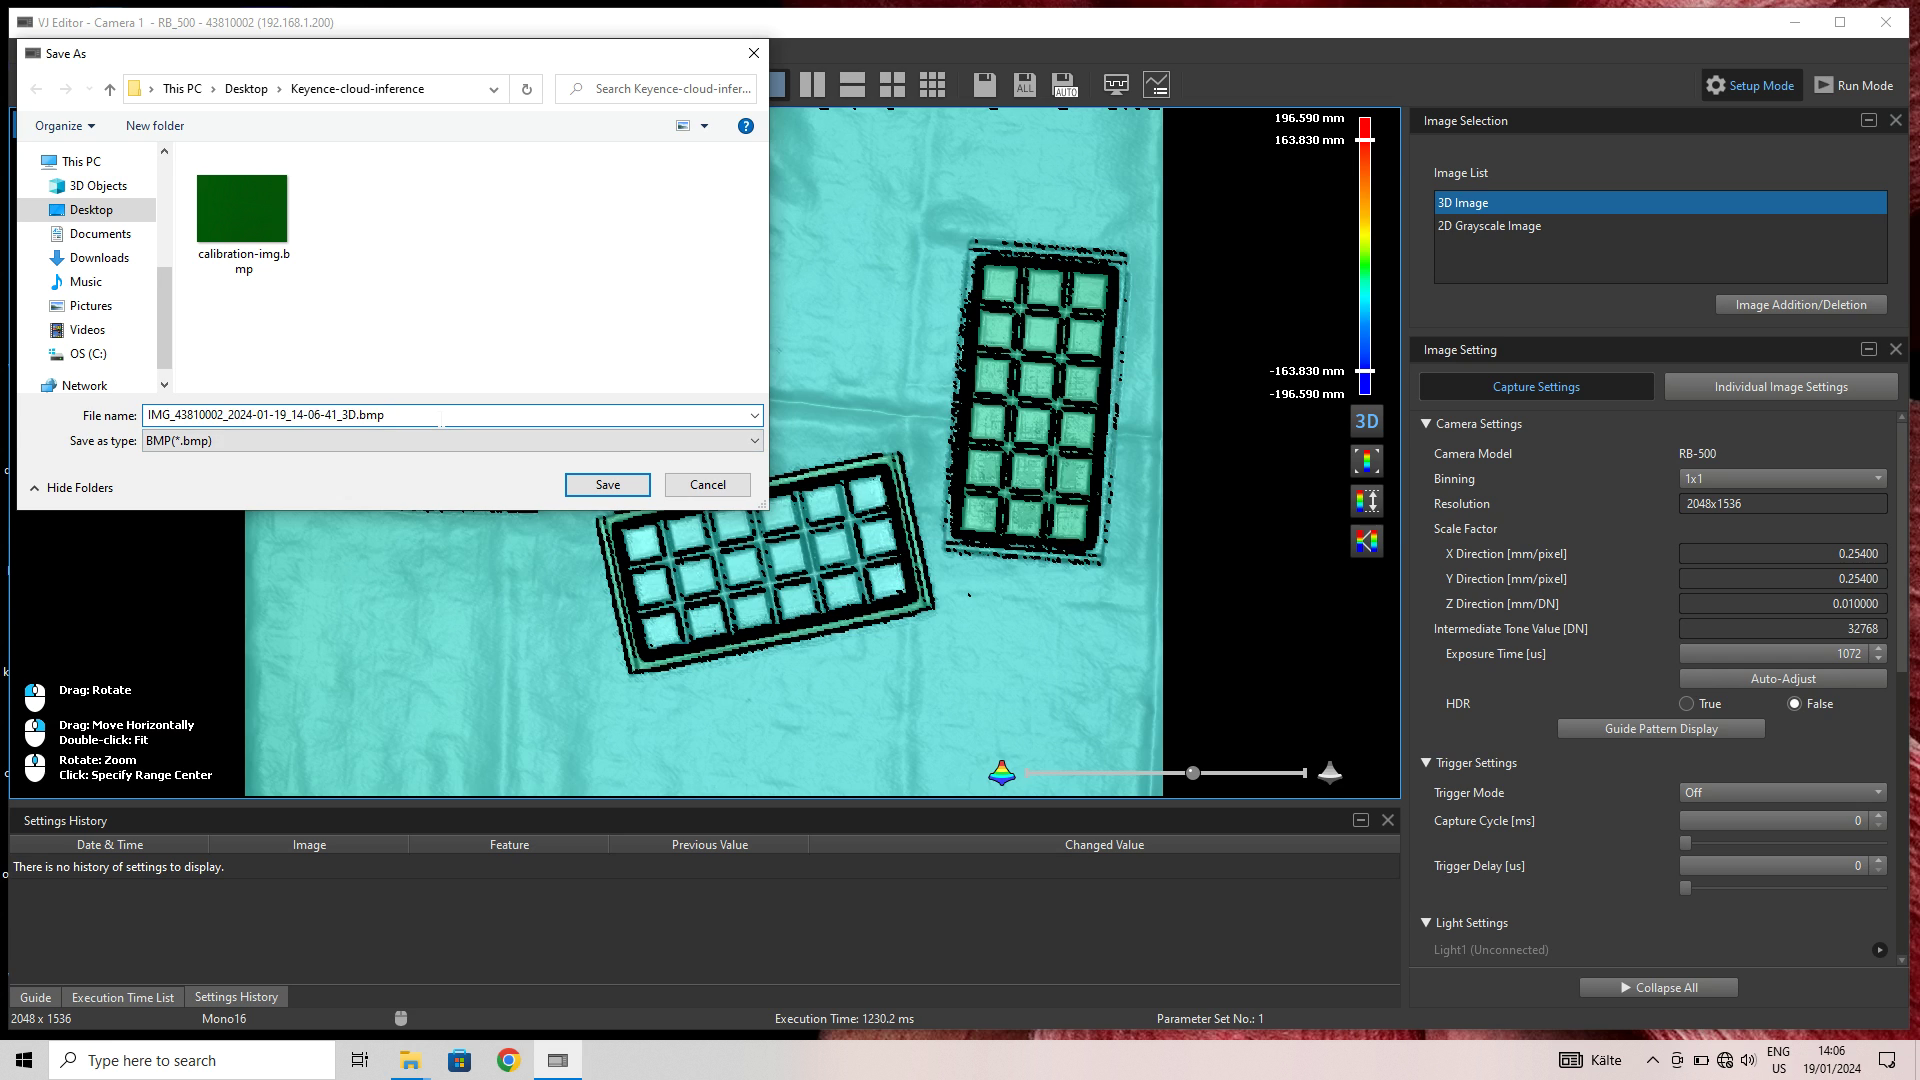Viewport: 1920px width, 1080px height.
Task: Switch to Run Mode
Action: (1853, 86)
